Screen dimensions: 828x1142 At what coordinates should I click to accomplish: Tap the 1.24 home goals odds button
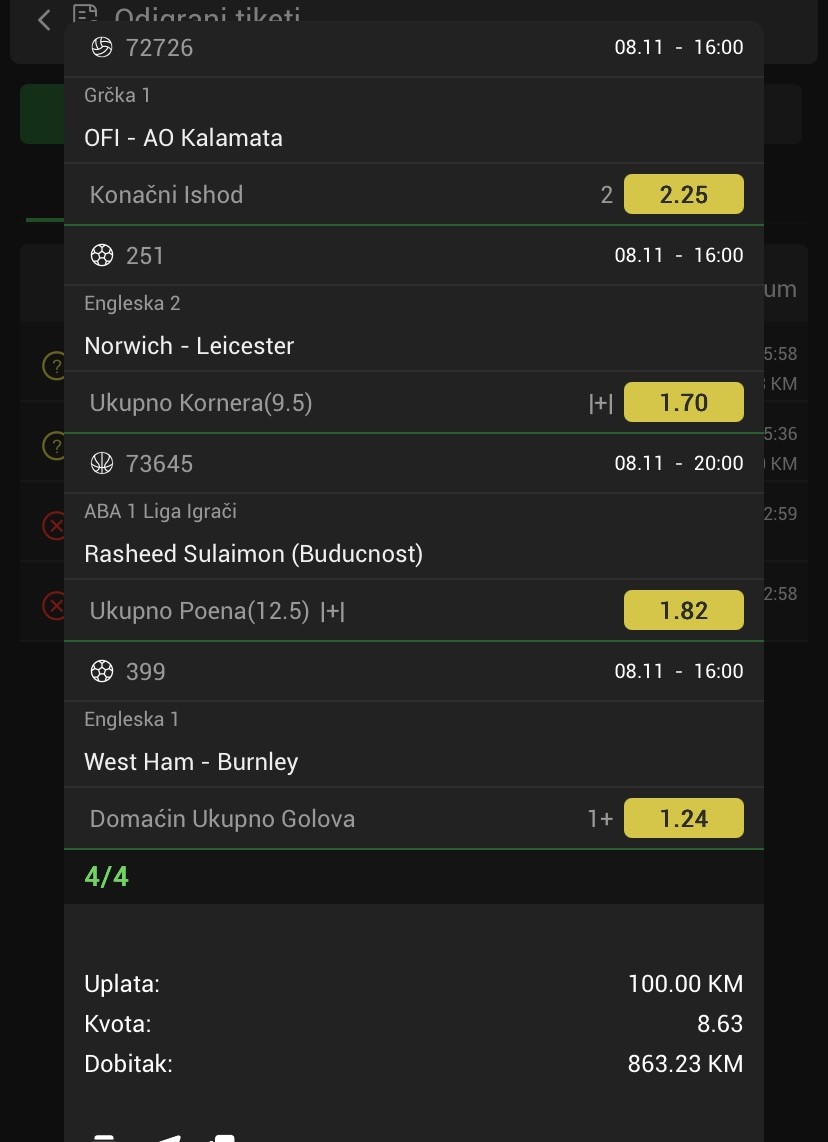pos(683,818)
